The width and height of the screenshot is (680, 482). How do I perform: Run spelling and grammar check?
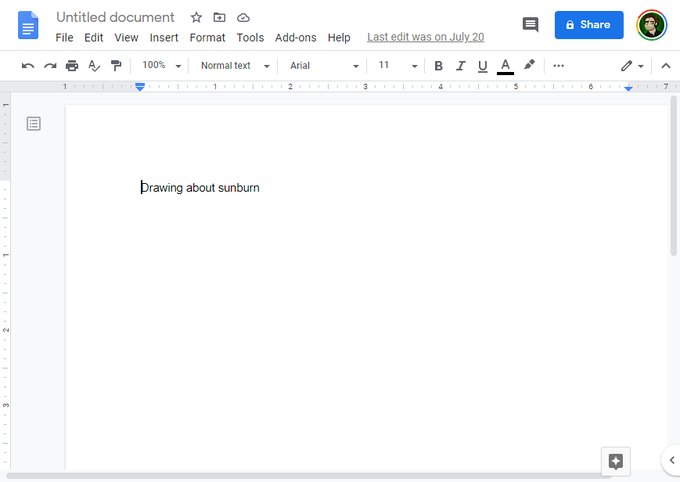94,66
